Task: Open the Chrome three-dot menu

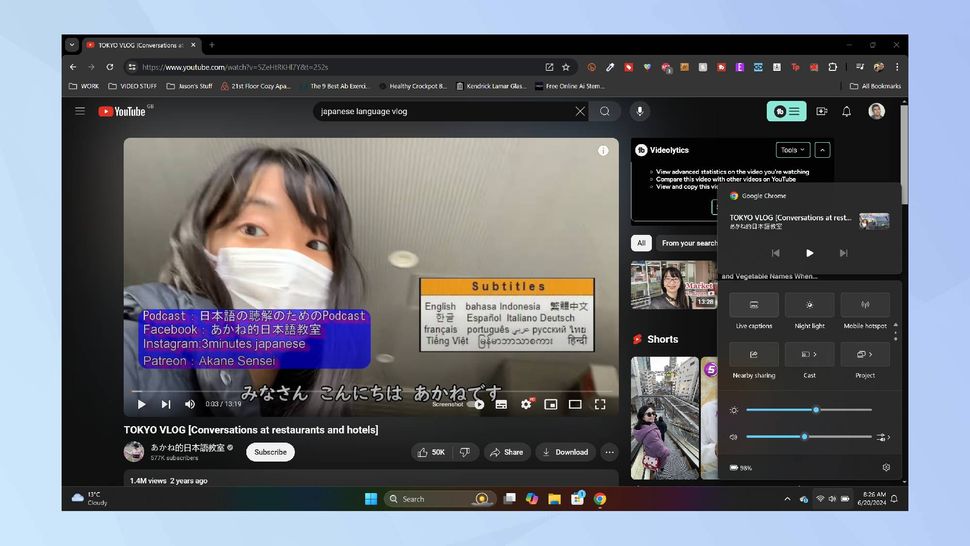Action: (897, 67)
